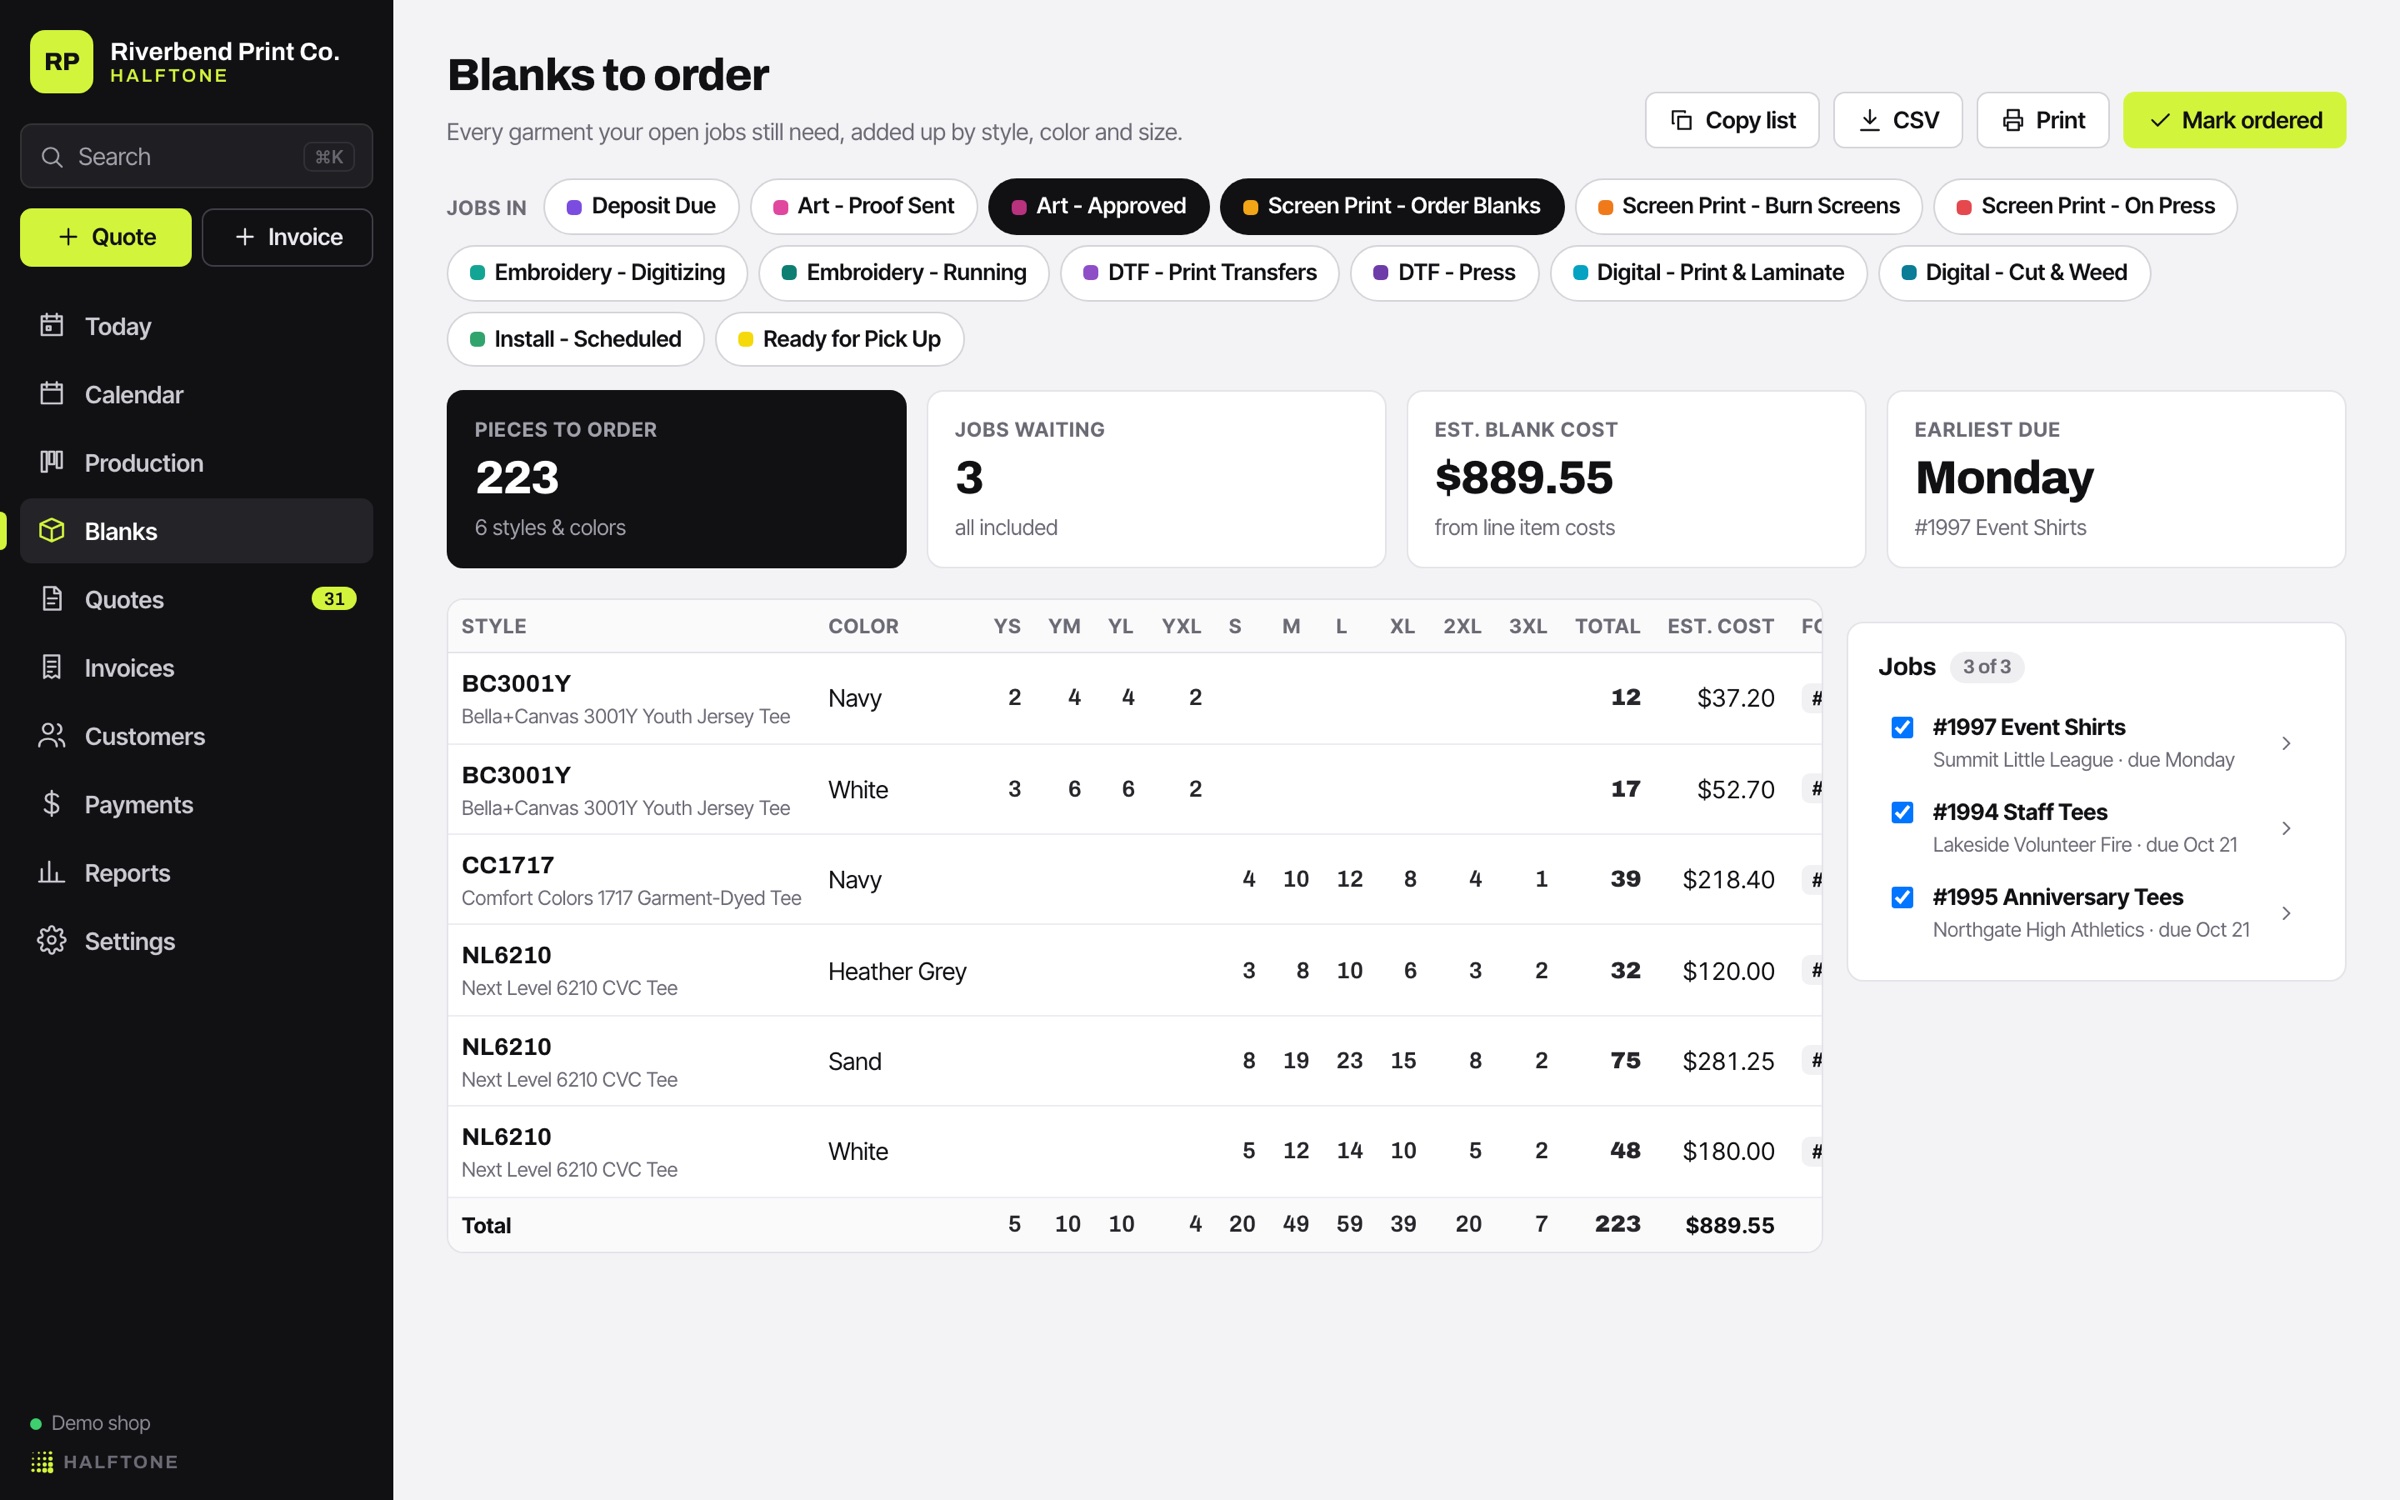The width and height of the screenshot is (2400, 1500).
Task: Click the Mark ordered button
Action: click(x=2234, y=120)
